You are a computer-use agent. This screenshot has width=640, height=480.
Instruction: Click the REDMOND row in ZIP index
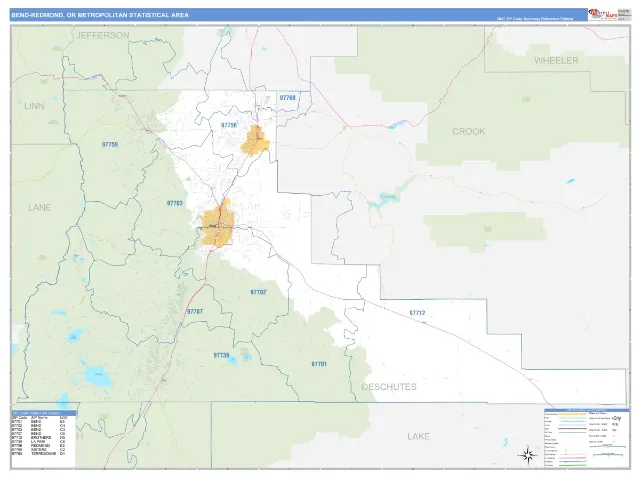pyautogui.click(x=39, y=446)
